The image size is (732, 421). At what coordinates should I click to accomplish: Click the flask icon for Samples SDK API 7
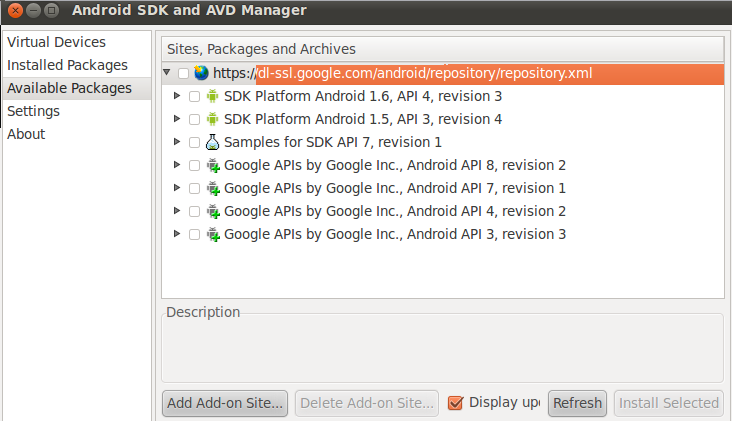click(x=212, y=142)
